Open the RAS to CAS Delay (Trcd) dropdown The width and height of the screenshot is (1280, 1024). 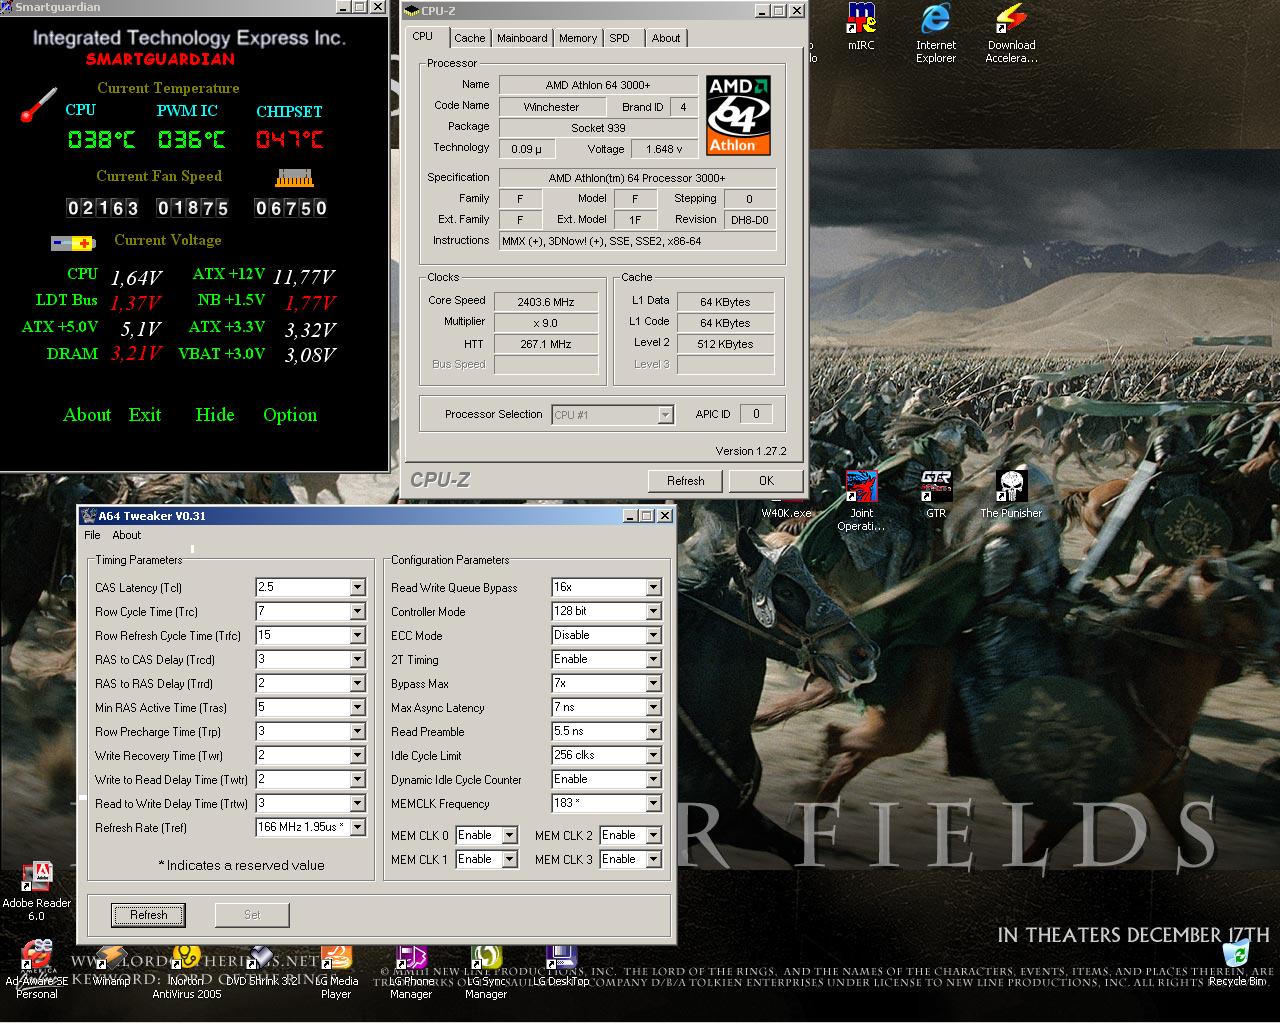point(357,659)
